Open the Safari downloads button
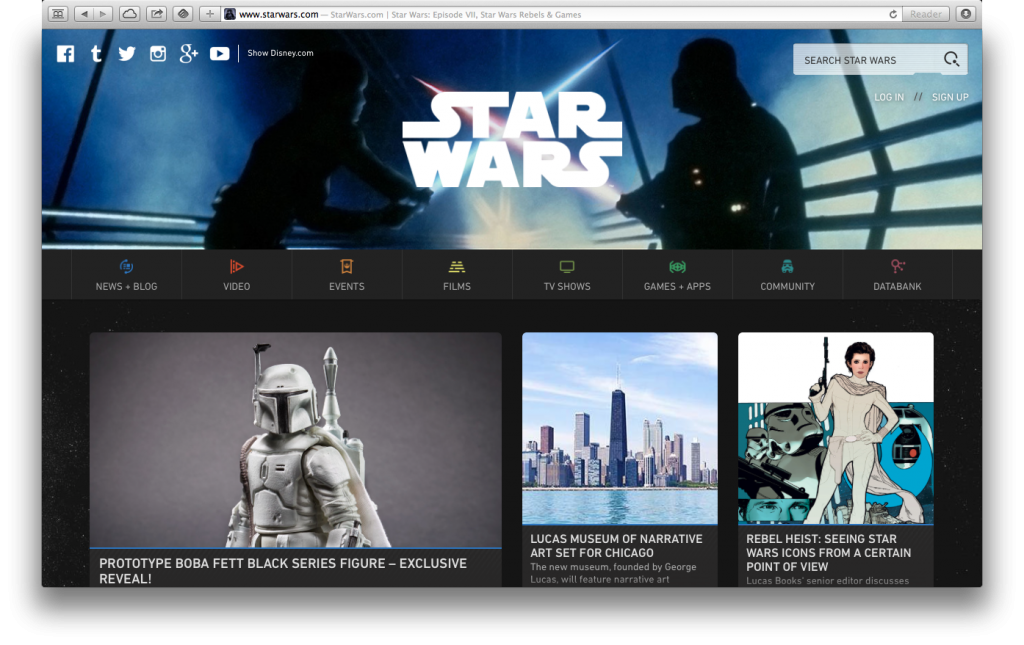Screen dimensions: 1024x645 pos(965,14)
